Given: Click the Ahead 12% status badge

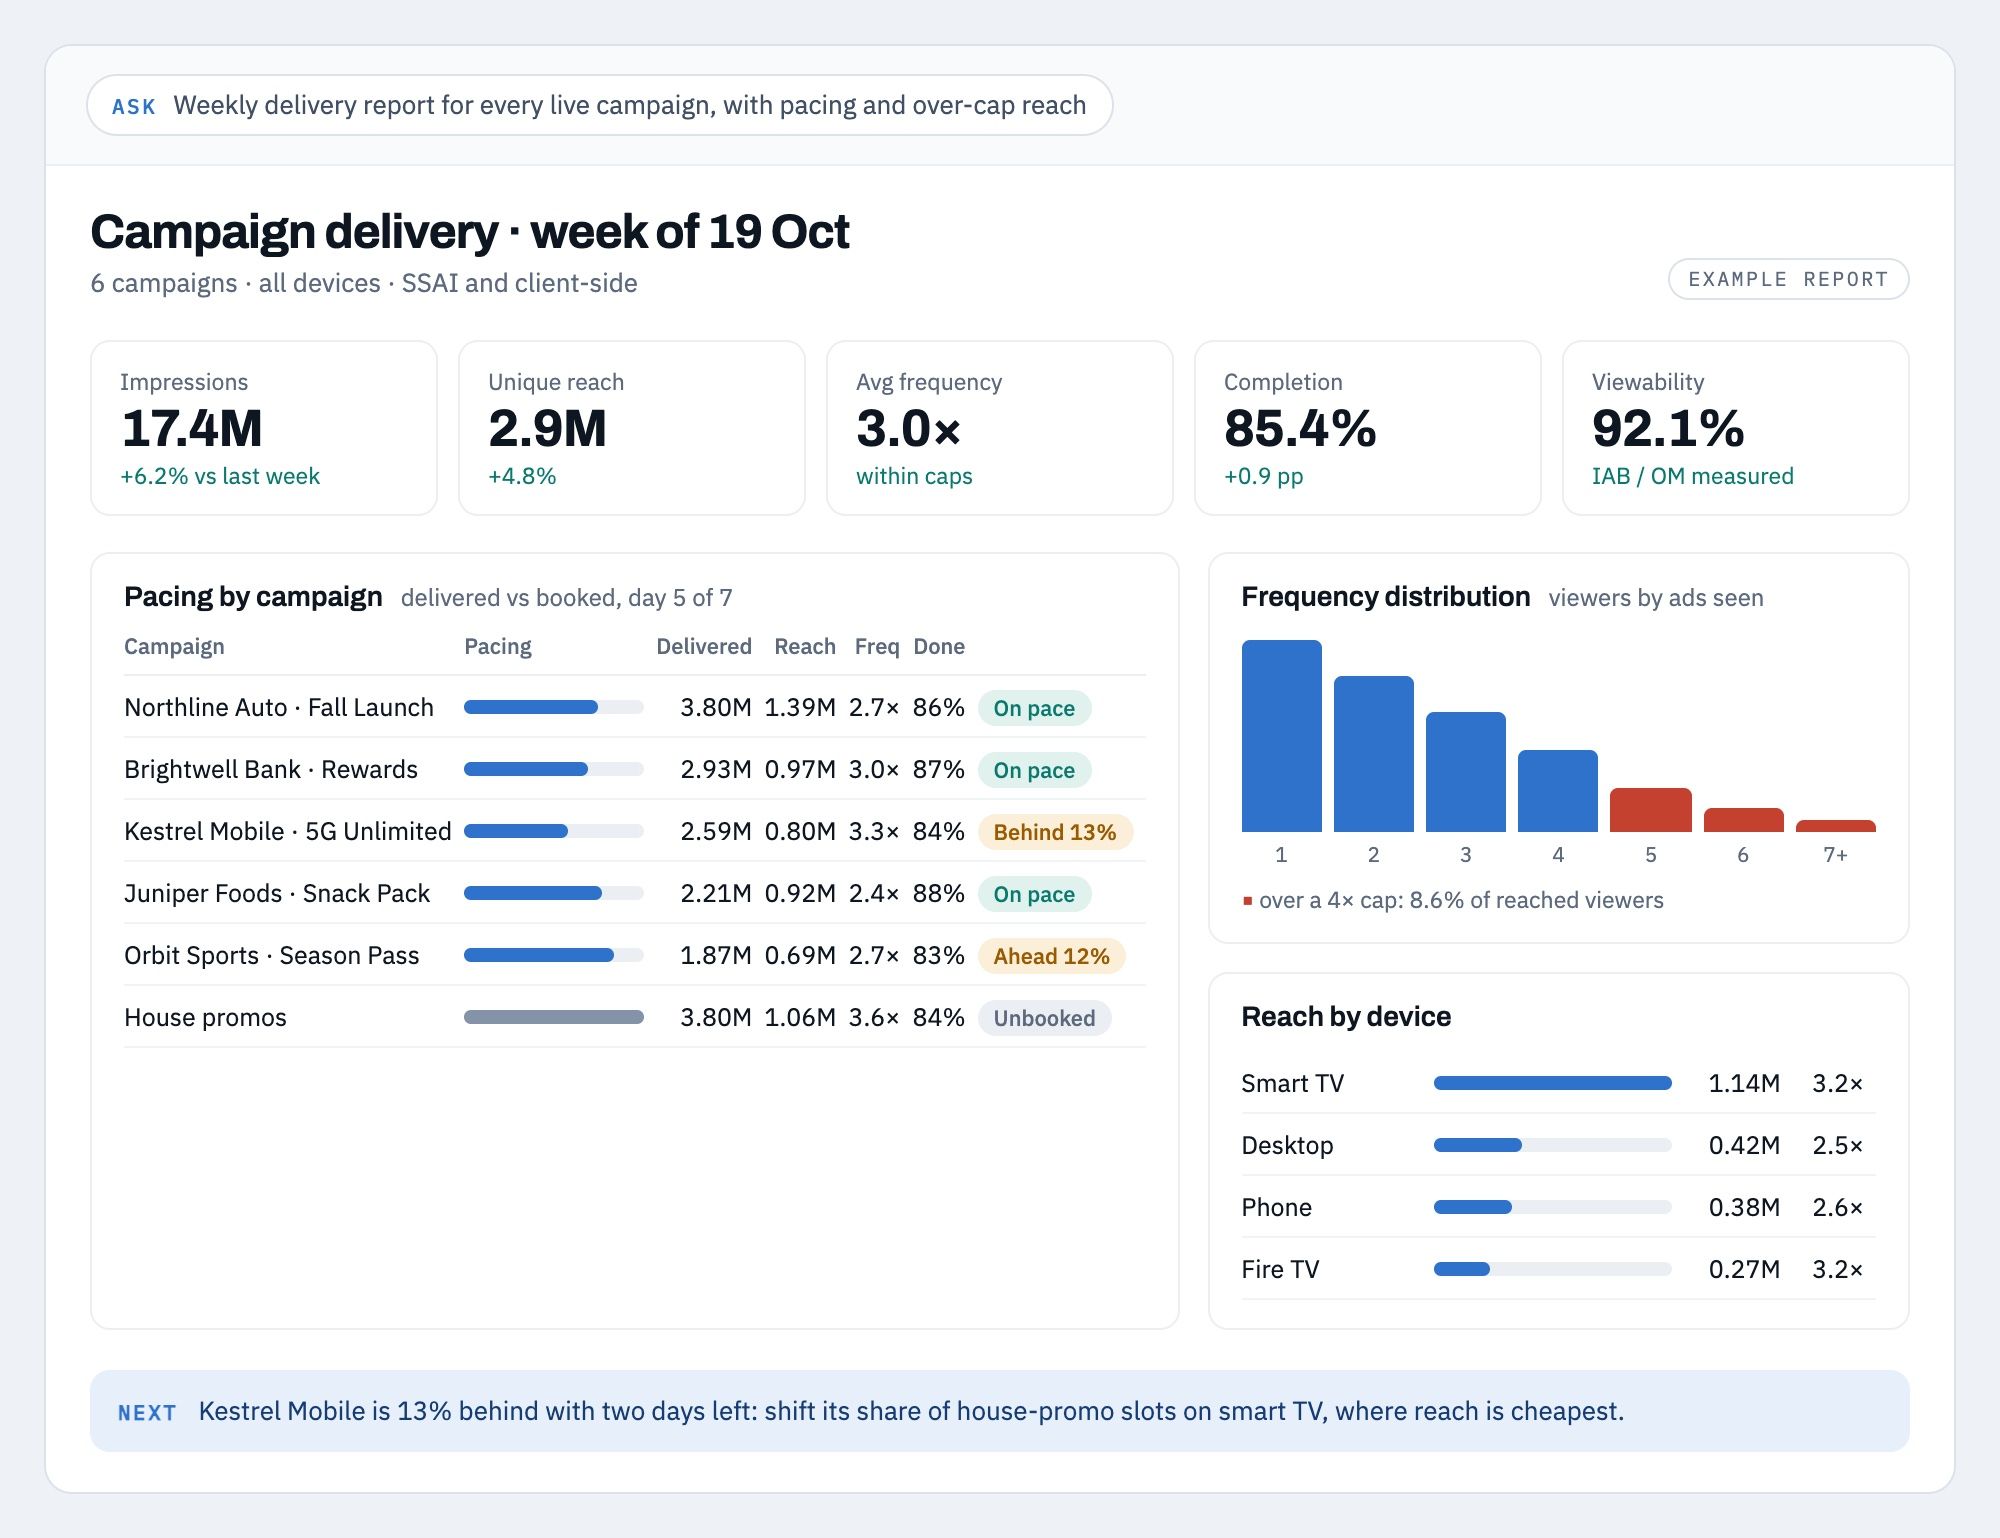Looking at the screenshot, I should 1052,956.
